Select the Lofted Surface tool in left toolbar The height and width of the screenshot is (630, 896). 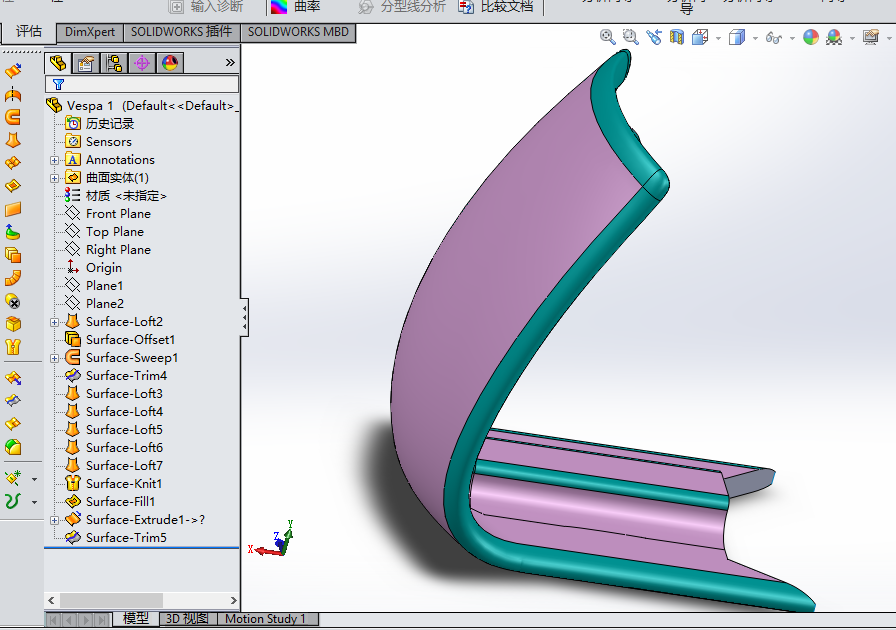(x=13, y=140)
